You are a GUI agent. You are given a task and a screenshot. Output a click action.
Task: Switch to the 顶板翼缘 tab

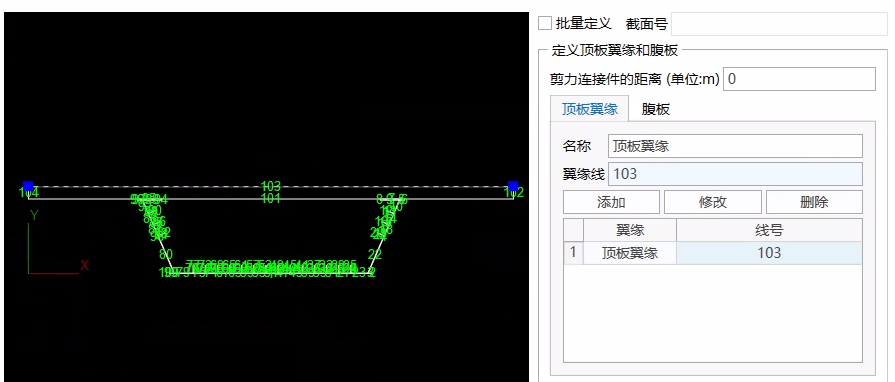pos(590,109)
